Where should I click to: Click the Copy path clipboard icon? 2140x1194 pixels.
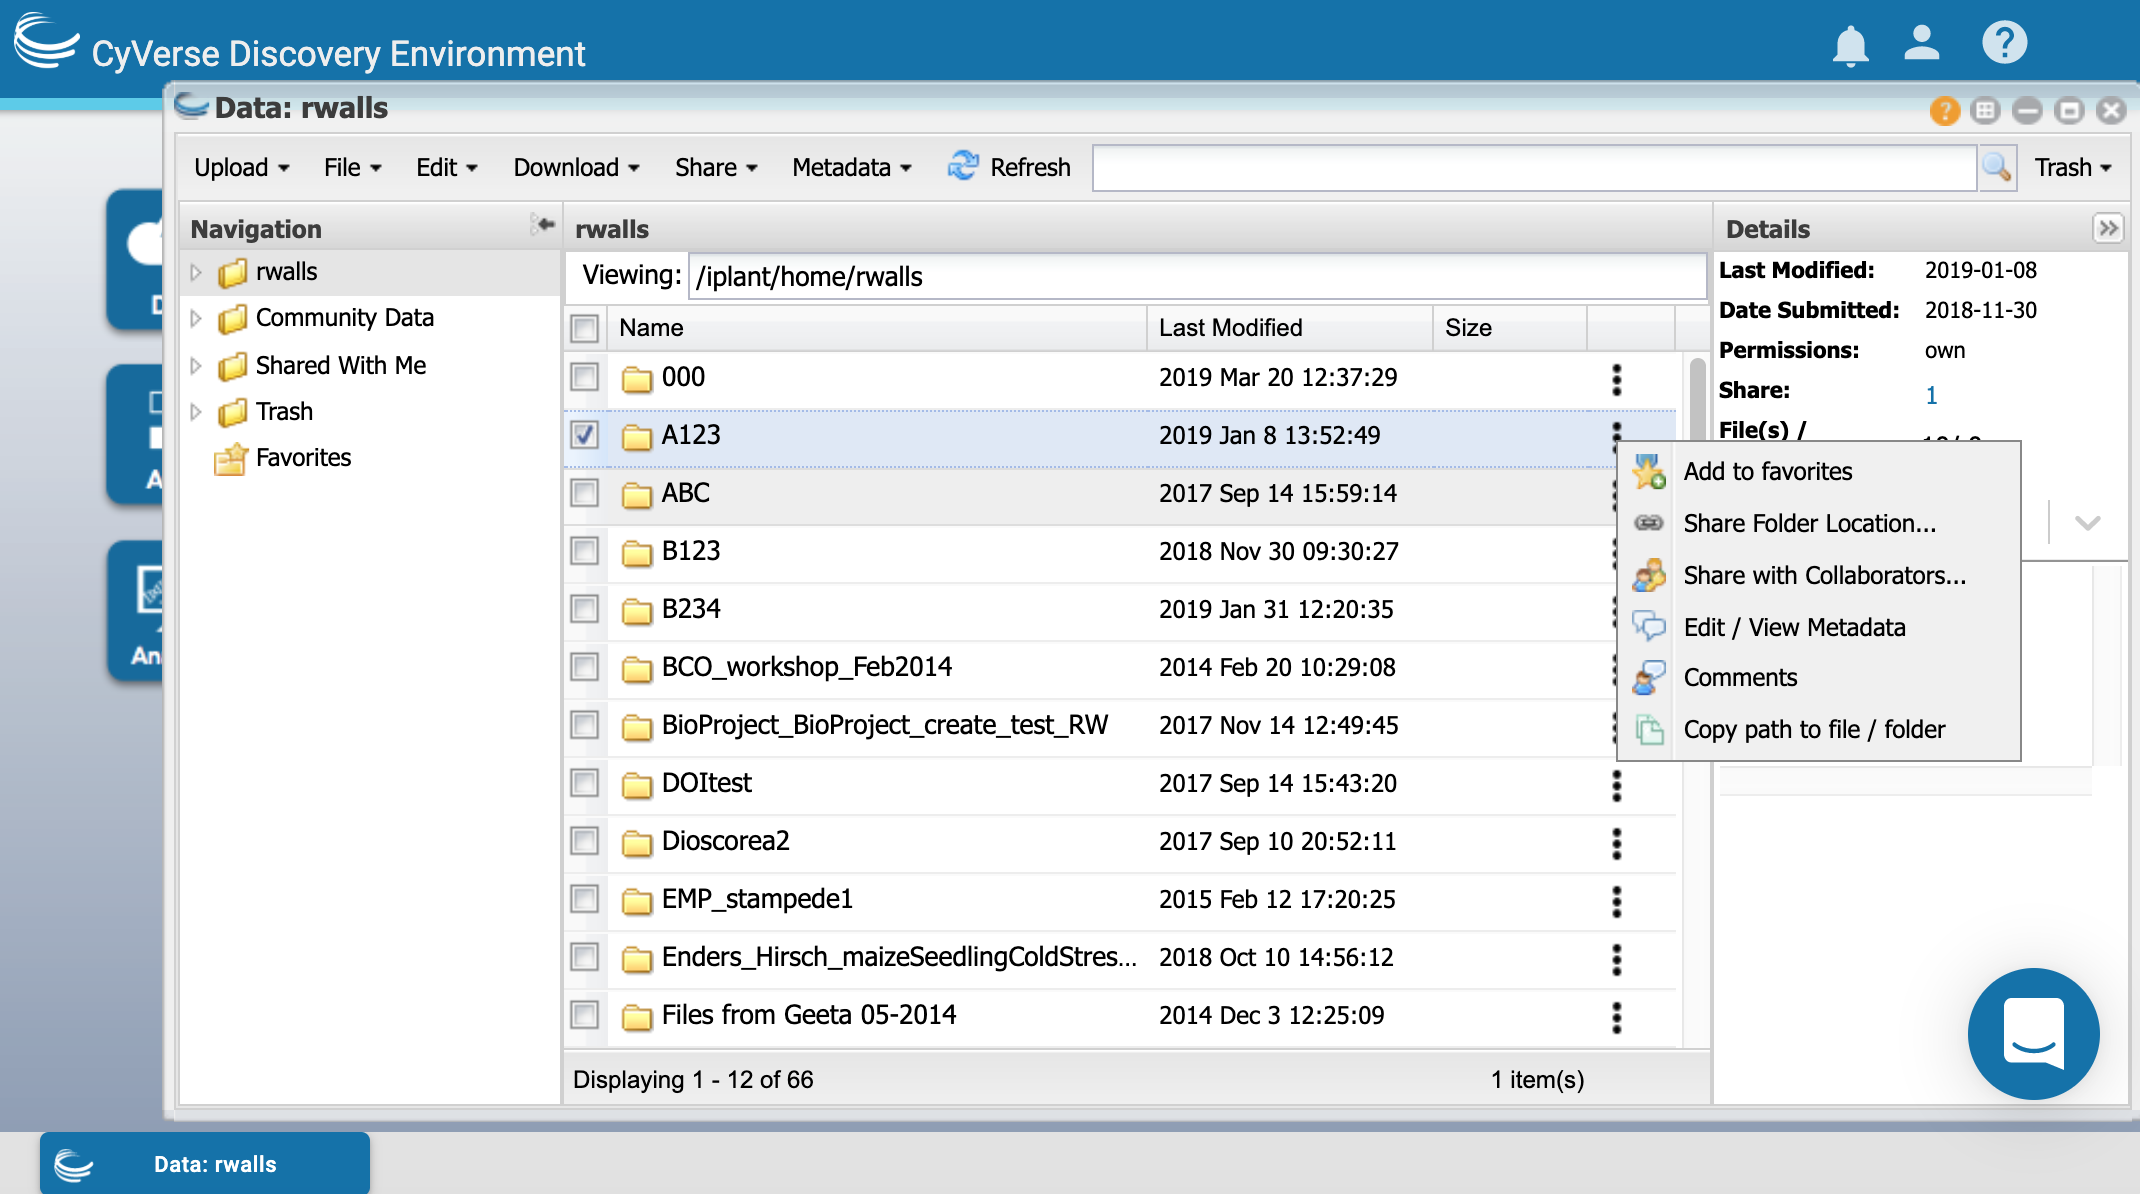(1649, 730)
